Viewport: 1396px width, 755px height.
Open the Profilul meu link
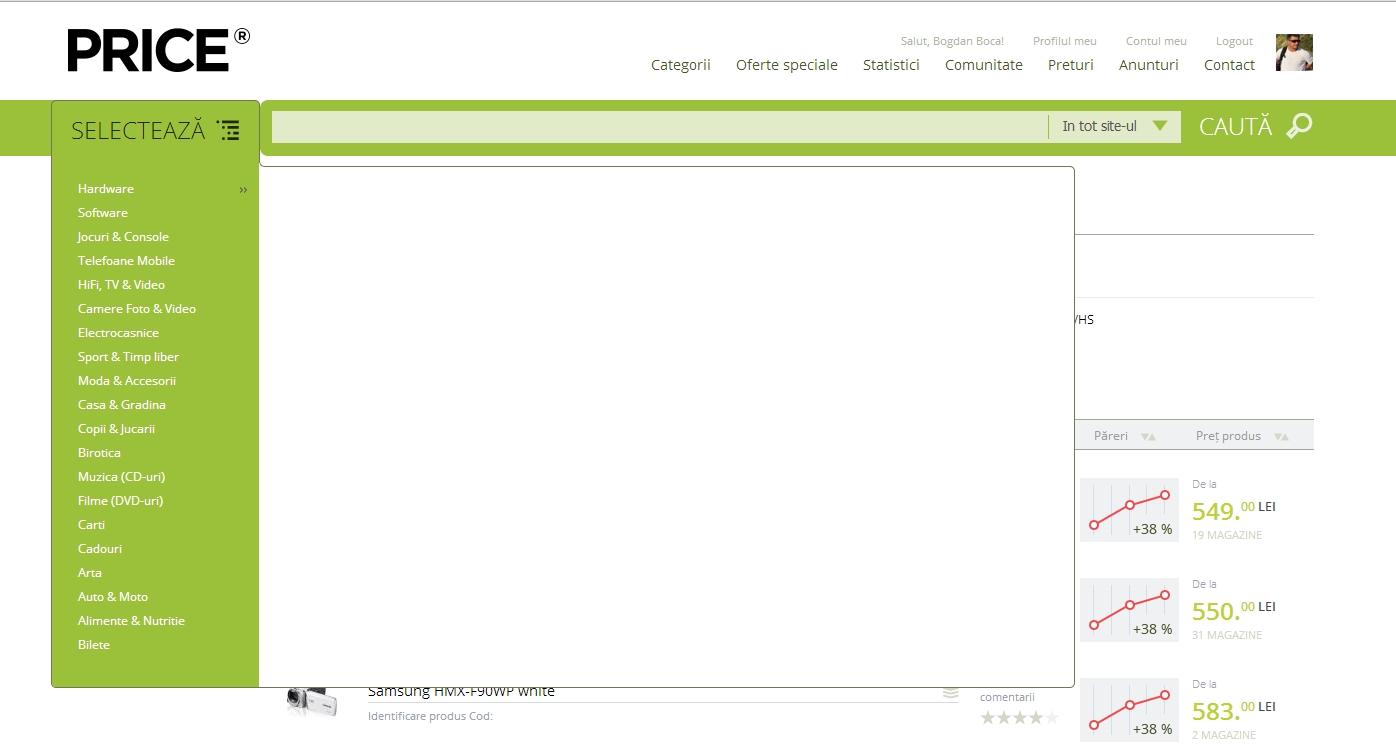(x=1064, y=41)
